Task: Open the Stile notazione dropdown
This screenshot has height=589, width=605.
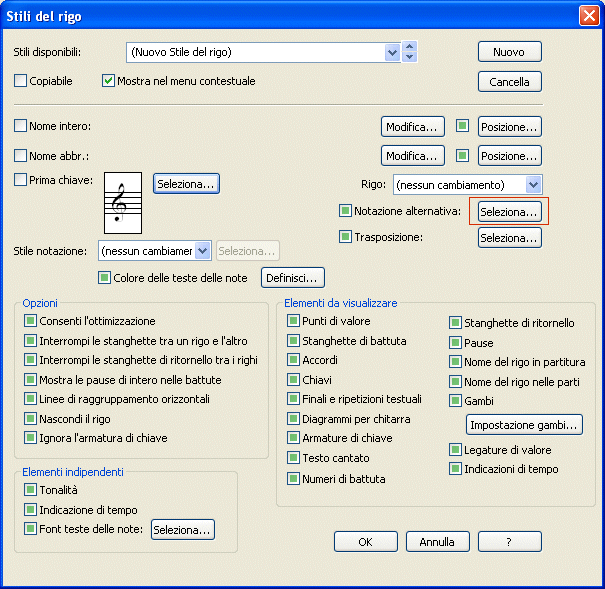Action: tap(203, 251)
